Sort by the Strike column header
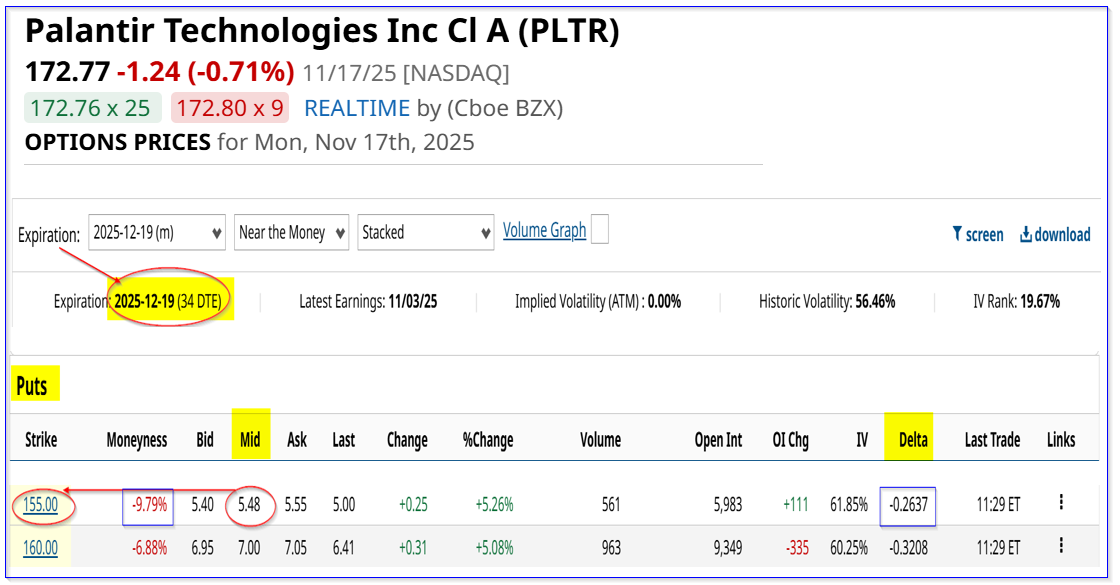Viewport: 1120px width, 585px height. tap(41, 440)
